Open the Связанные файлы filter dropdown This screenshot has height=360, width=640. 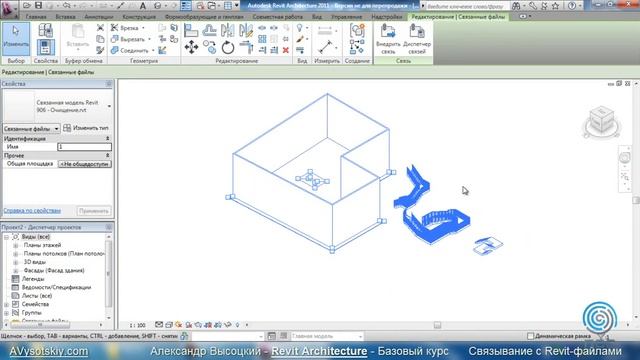31,129
